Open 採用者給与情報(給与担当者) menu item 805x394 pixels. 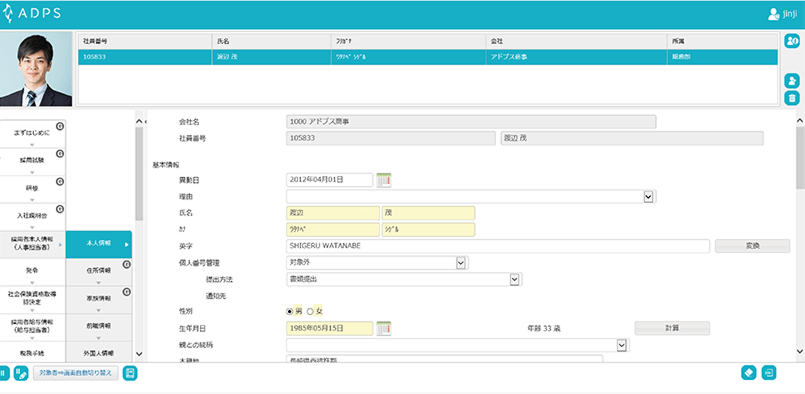click(32, 328)
